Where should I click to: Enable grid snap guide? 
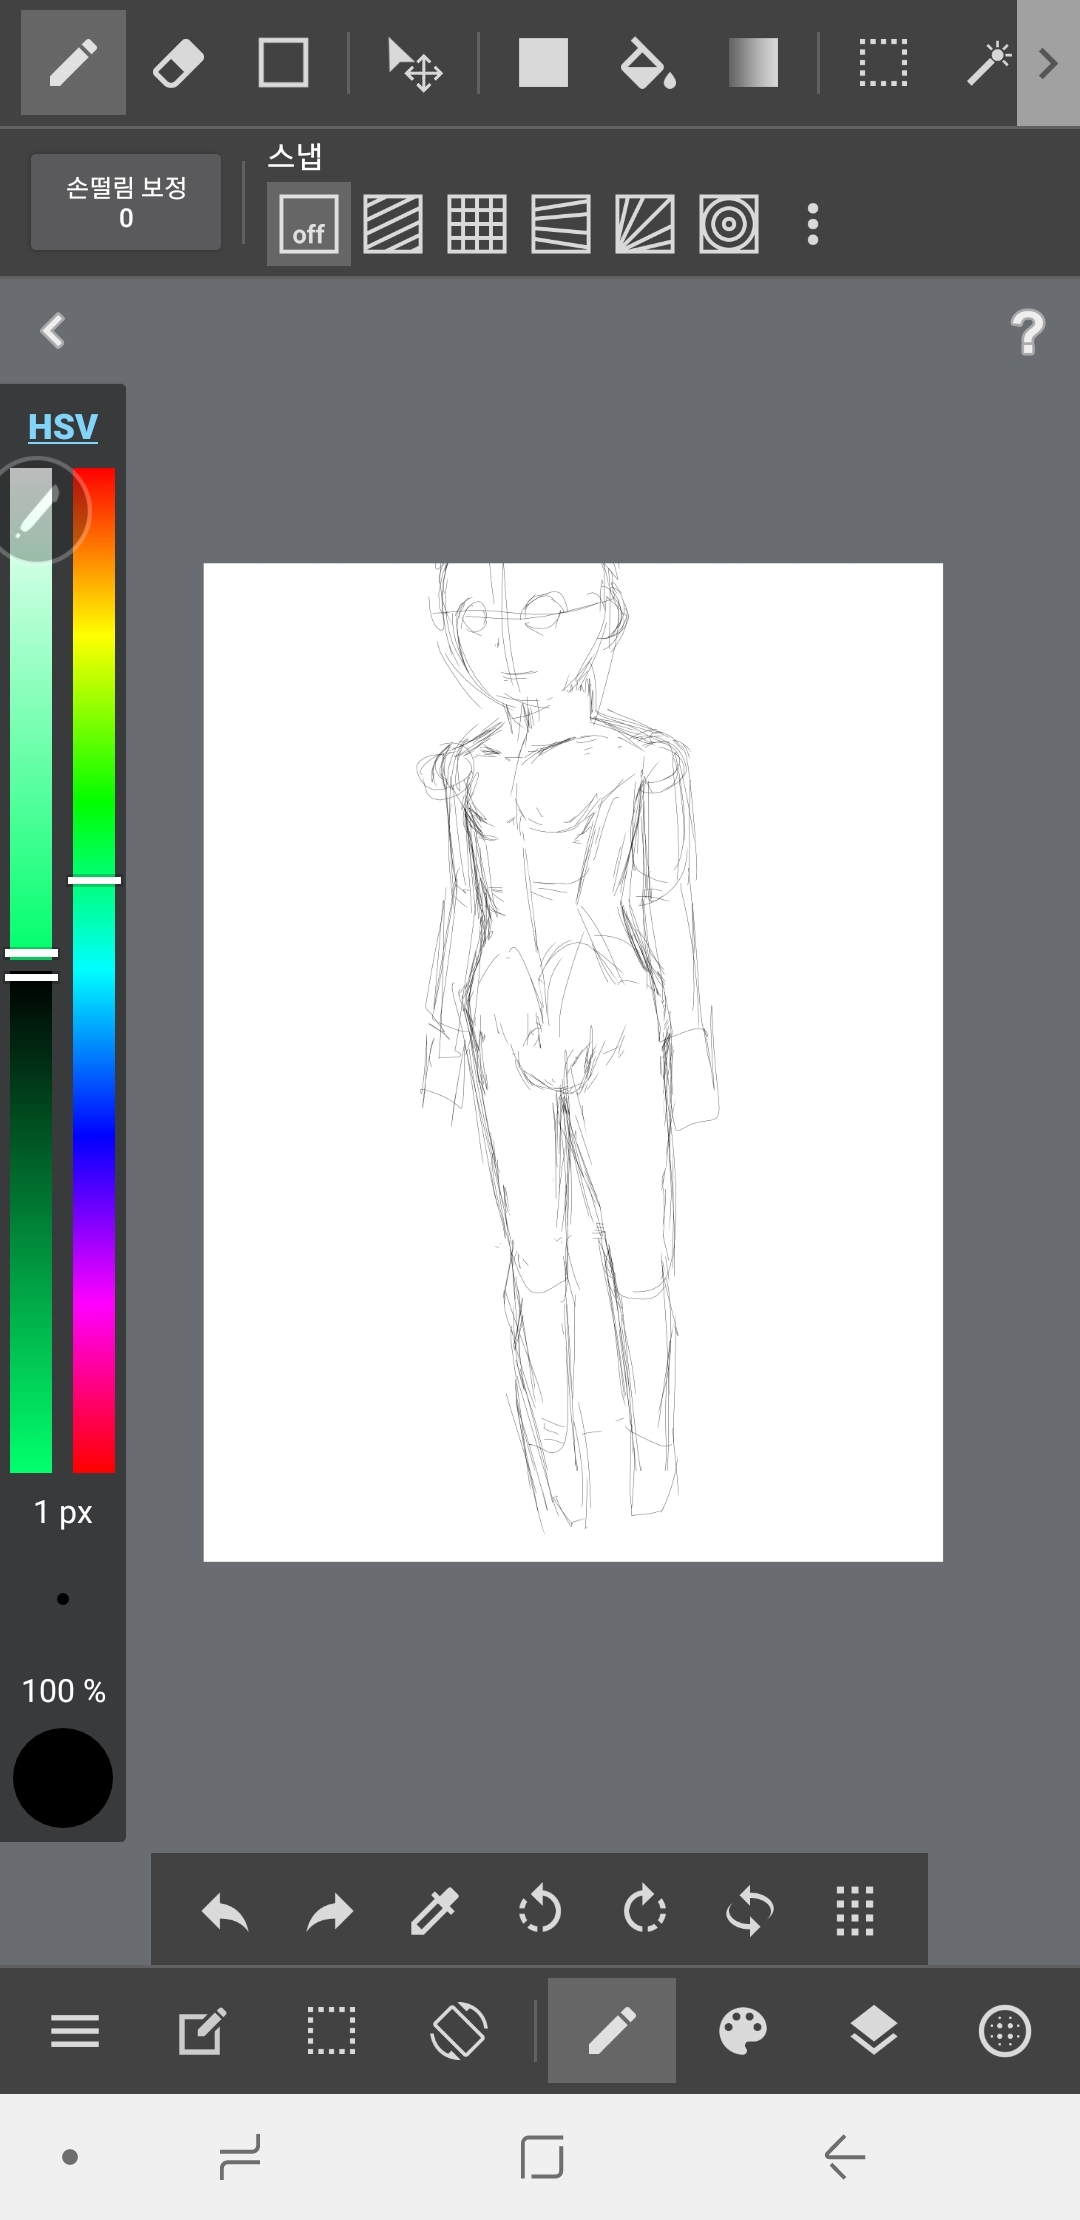tap(476, 223)
